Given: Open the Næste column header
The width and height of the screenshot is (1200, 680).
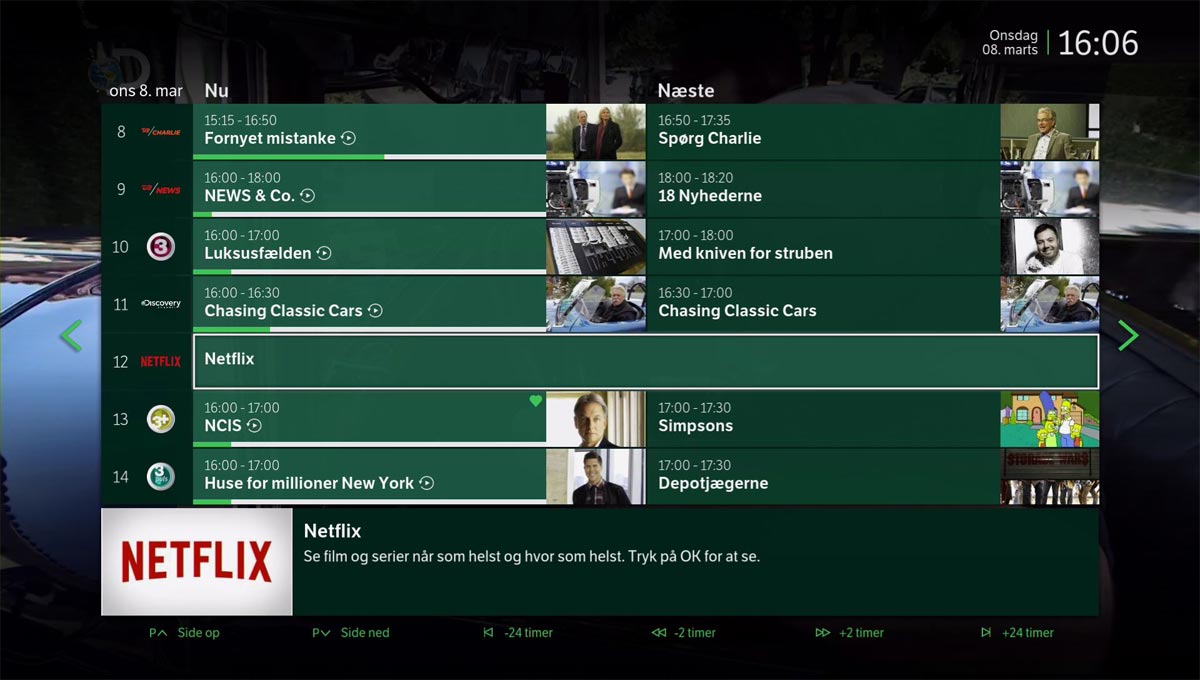Looking at the screenshot, I should [686, 90].
